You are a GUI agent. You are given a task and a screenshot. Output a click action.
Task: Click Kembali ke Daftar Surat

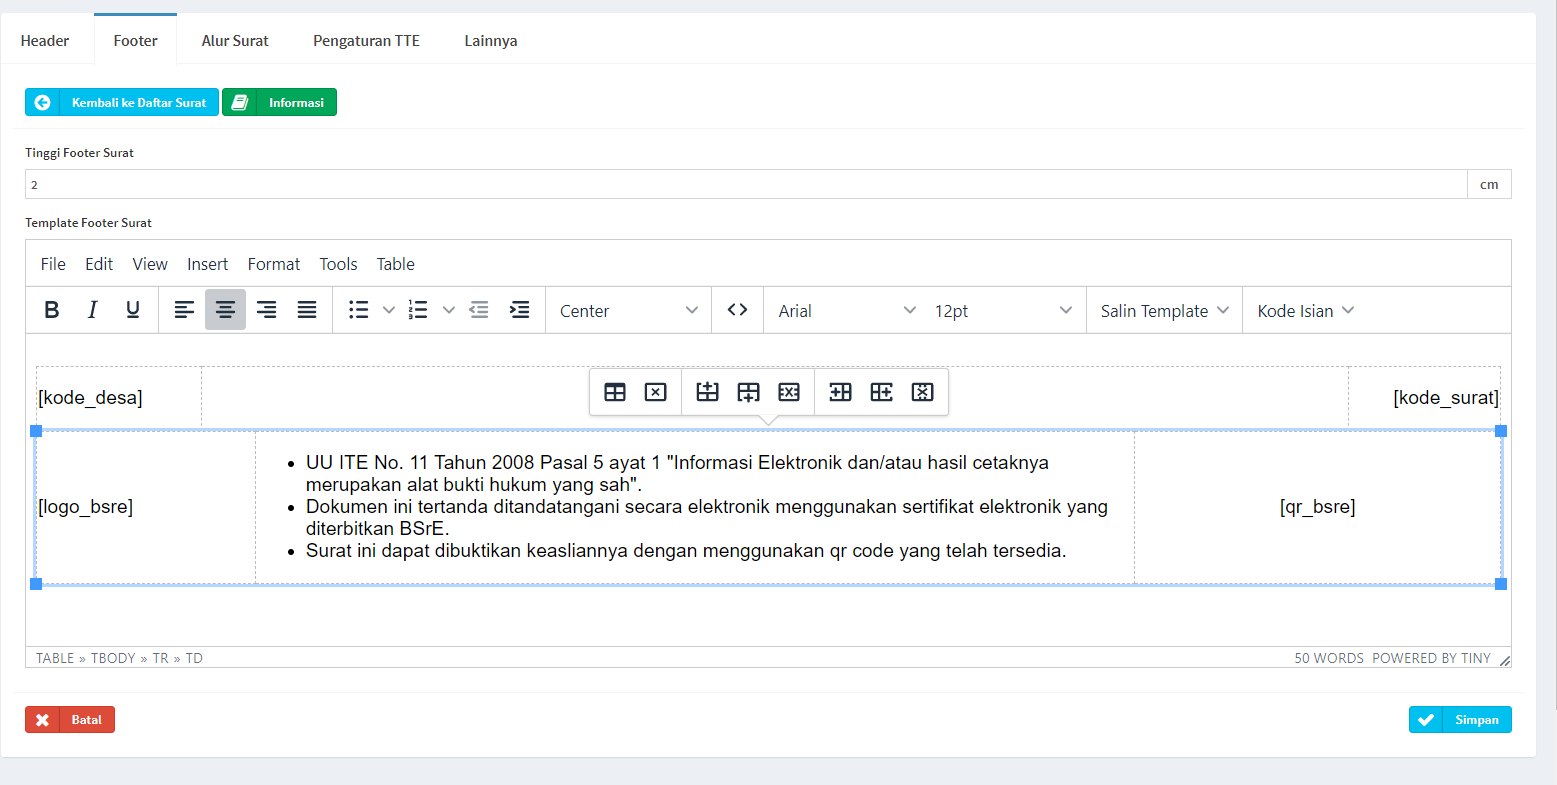121,101
